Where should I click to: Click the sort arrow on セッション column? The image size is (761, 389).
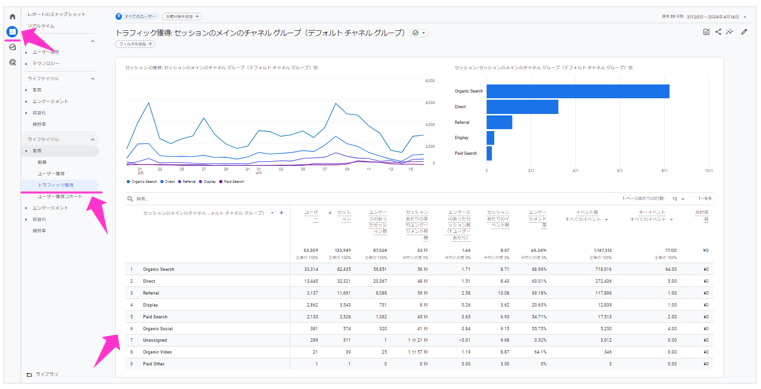330,213
